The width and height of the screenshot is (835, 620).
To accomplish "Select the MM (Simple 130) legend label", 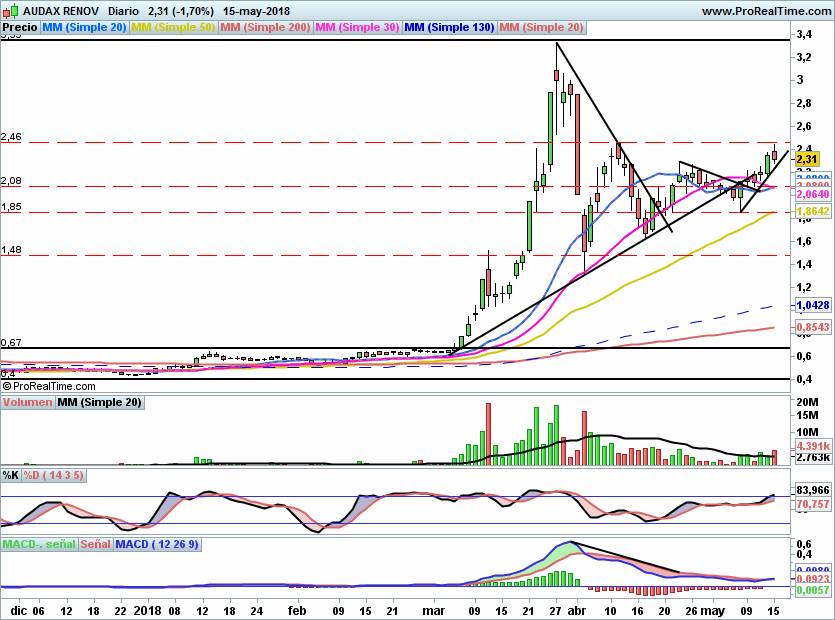I will tap(449, 27).
